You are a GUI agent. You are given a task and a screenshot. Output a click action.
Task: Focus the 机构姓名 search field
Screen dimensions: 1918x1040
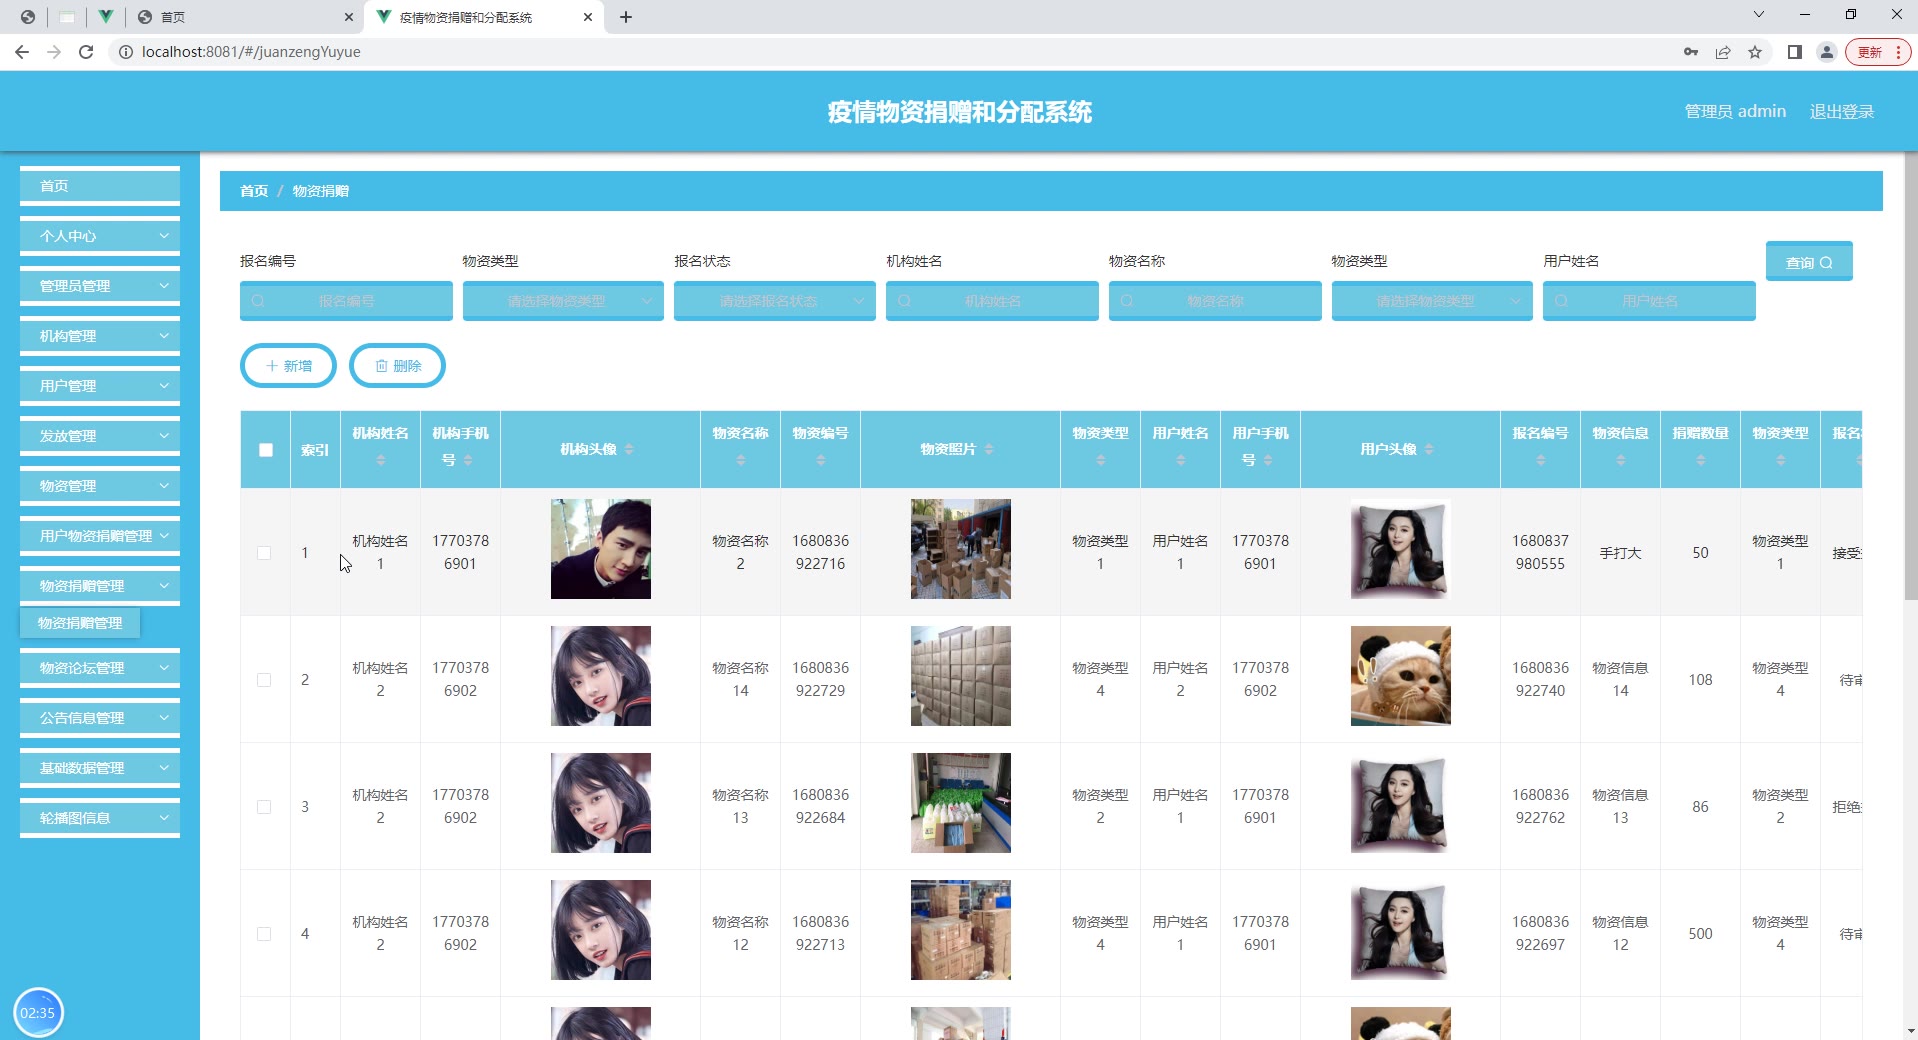[x=992, y=301]
